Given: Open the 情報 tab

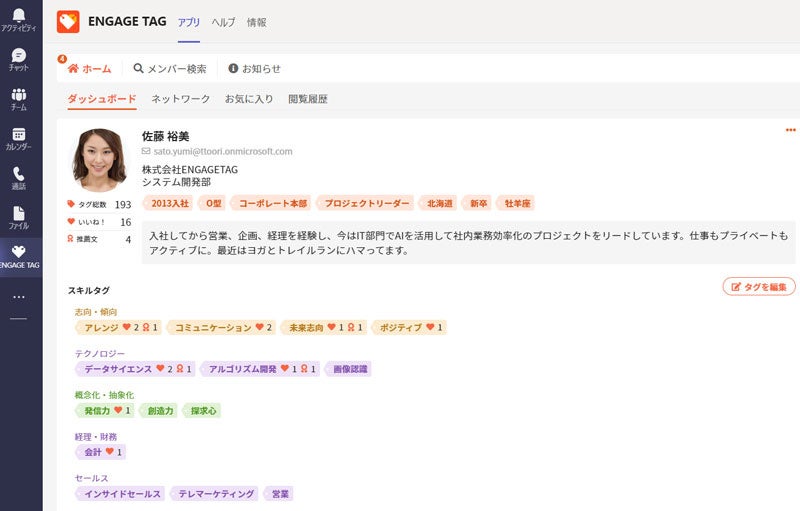Looking at the screenshot, I should pos(257,22).
